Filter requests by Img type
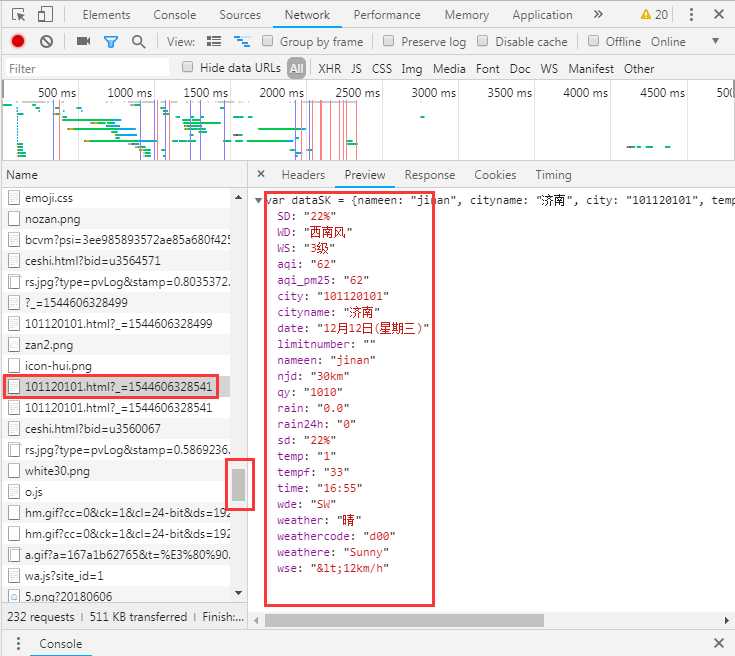Image resolution: width=735 pixels, height=656 pixels. (x=412, y=69)
